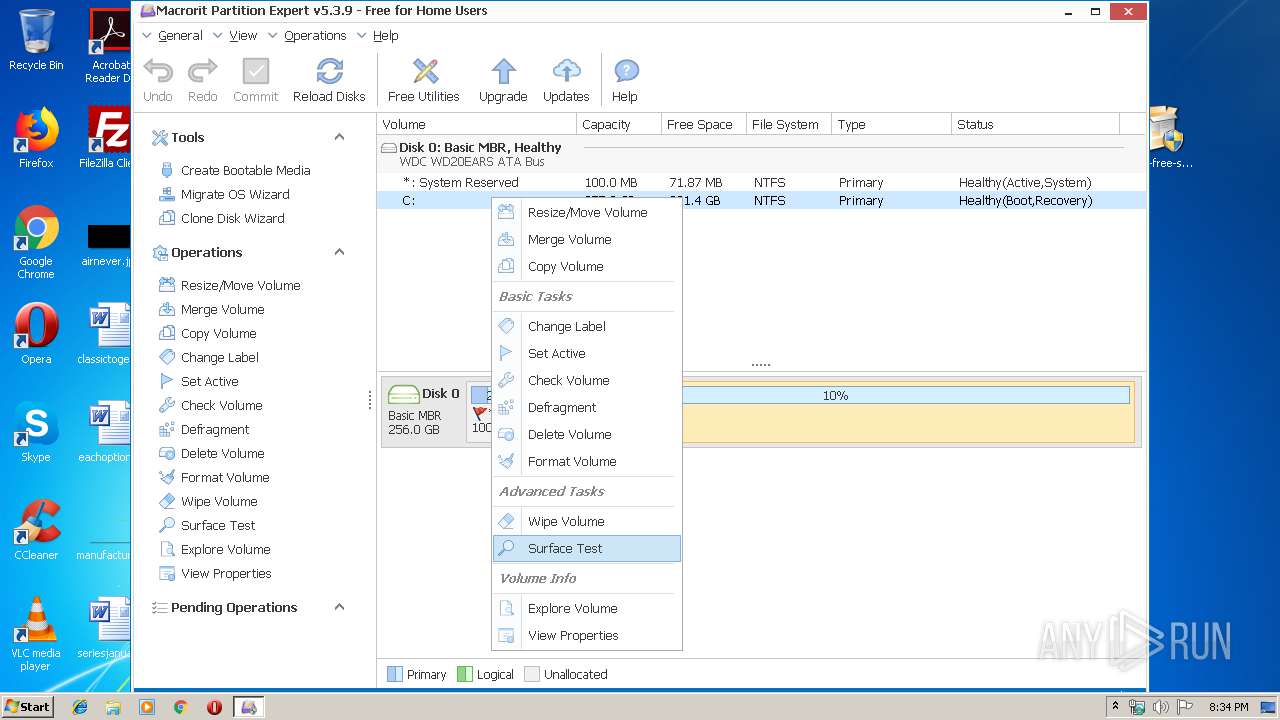This screenshot has height=720, width=1280.
Task: Select Set Active in the sidebar
Action: 199,381
